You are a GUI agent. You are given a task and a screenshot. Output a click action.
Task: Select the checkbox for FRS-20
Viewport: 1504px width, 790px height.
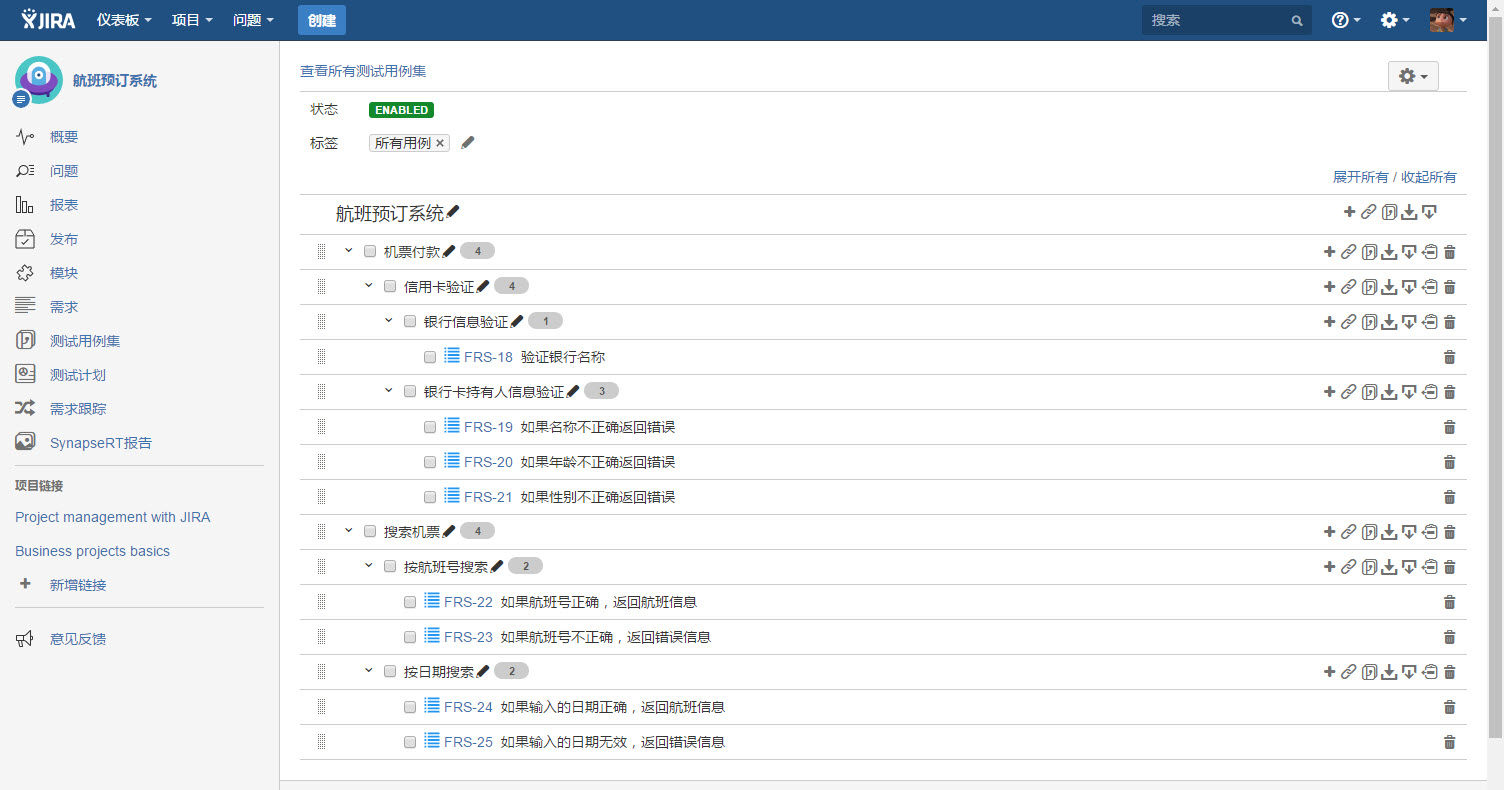click(430, 462)
